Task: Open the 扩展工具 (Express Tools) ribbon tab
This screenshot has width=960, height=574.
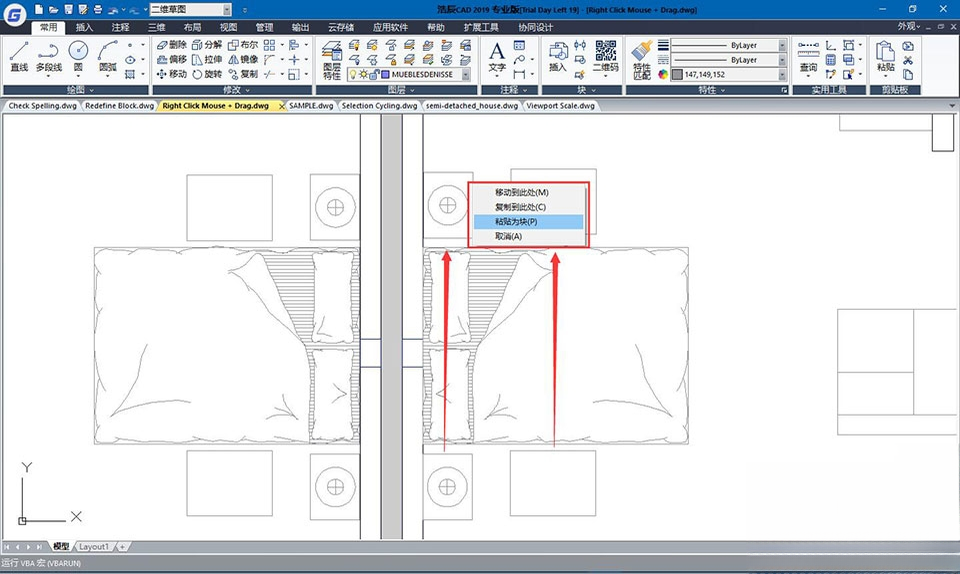Action: [481, 28]
